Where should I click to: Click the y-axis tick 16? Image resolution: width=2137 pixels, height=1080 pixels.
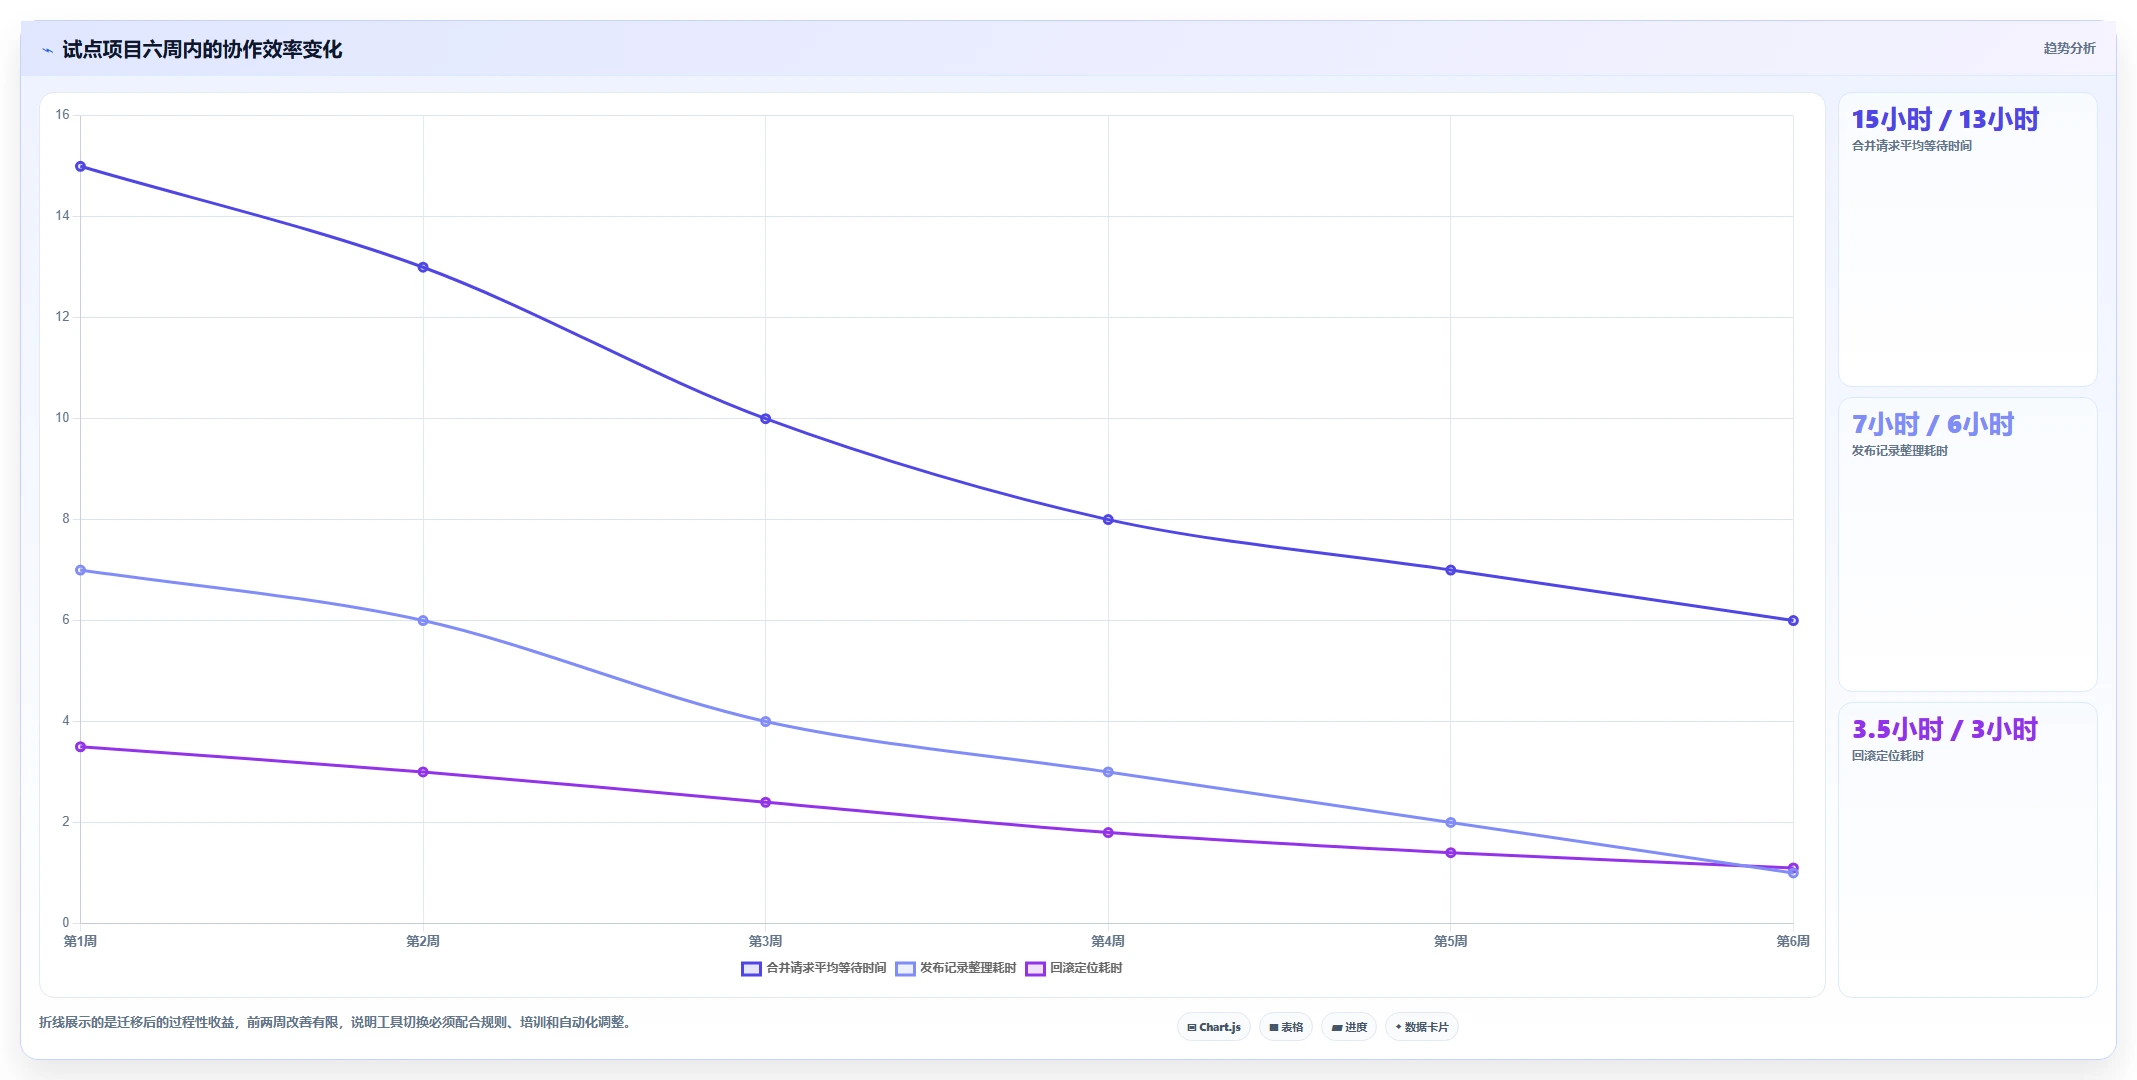(x=63, y=115)
